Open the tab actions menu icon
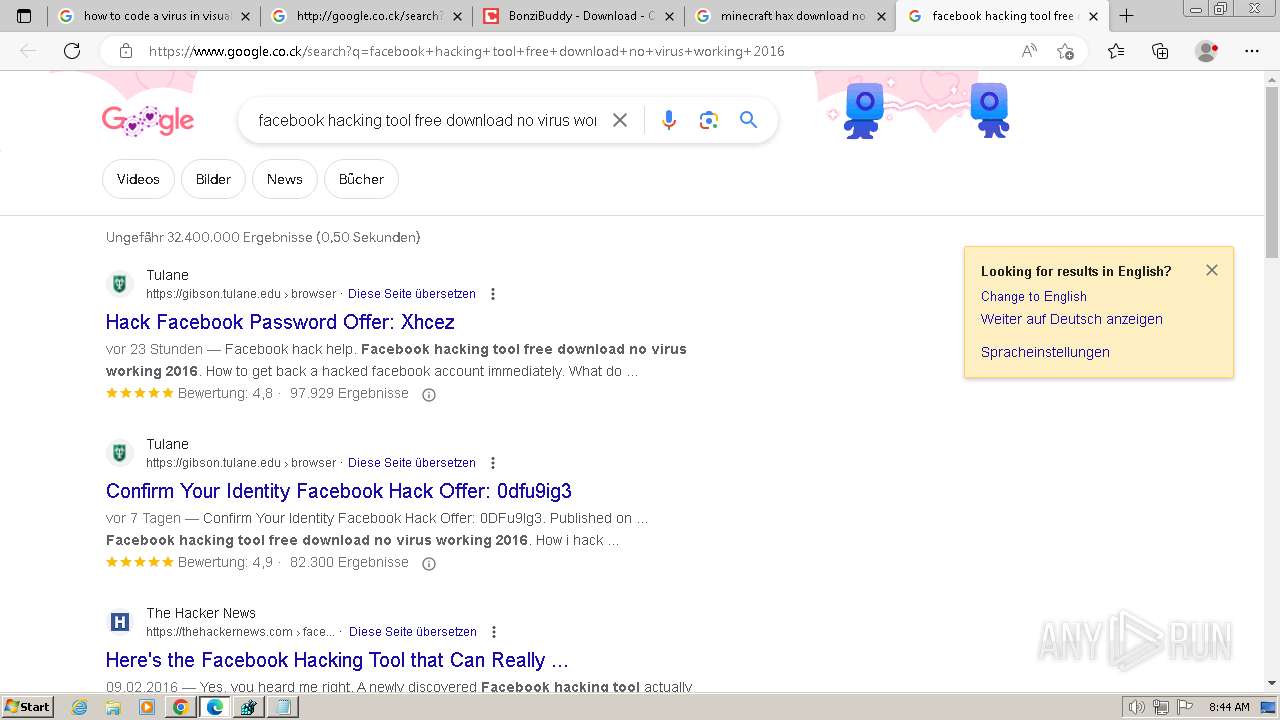This screenshot has width=1280, height=720. click(x=24, y=16)
